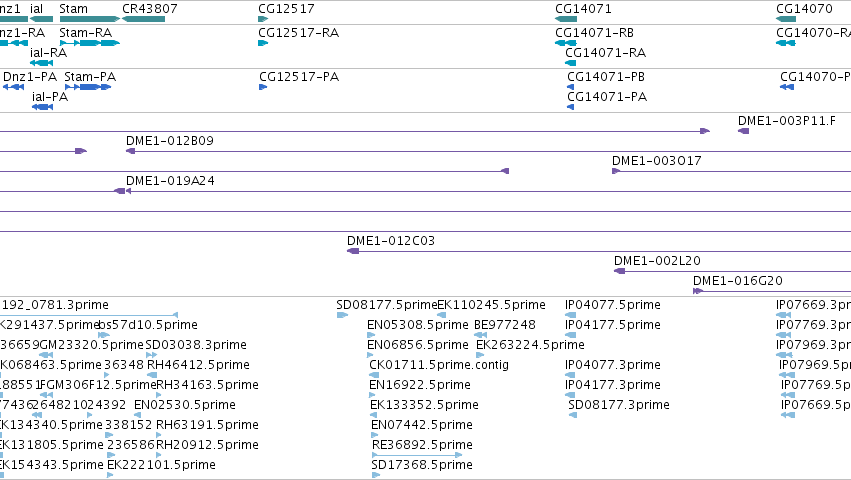The image size is (851, 480).
Task: Click the CG12517 gene glyph
Action: pos(263,19)
